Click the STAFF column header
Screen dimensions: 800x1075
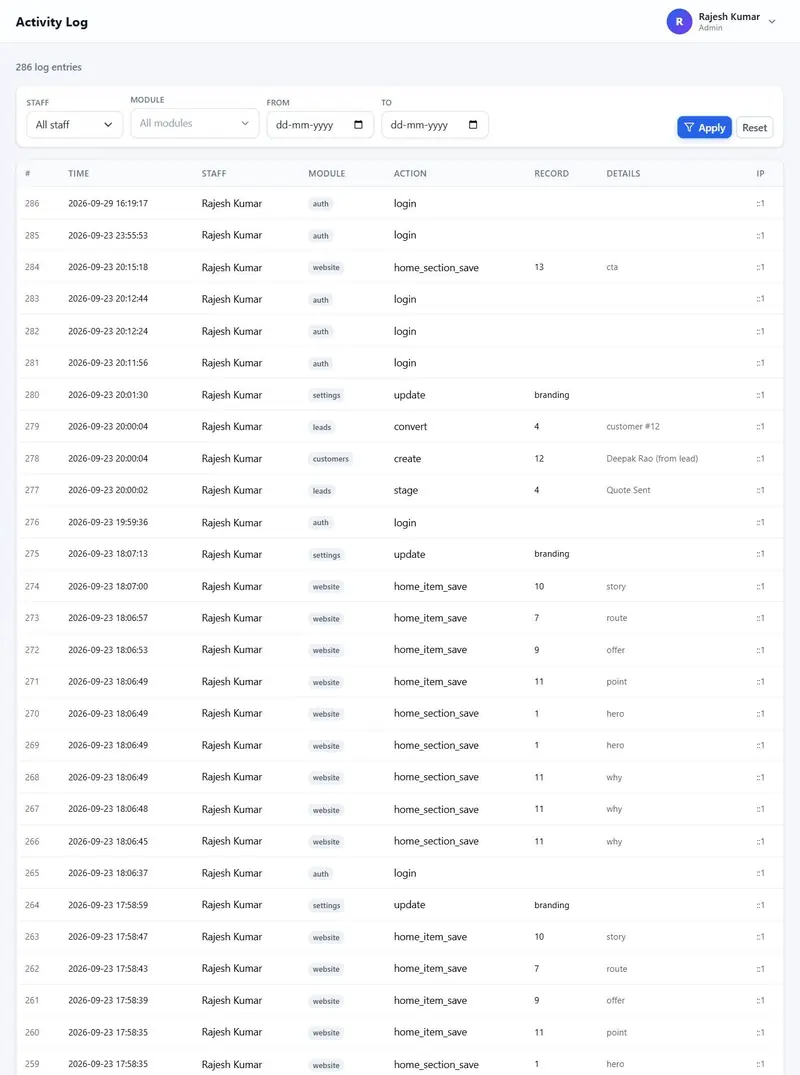pyautogui.click(x=214, y=173)
